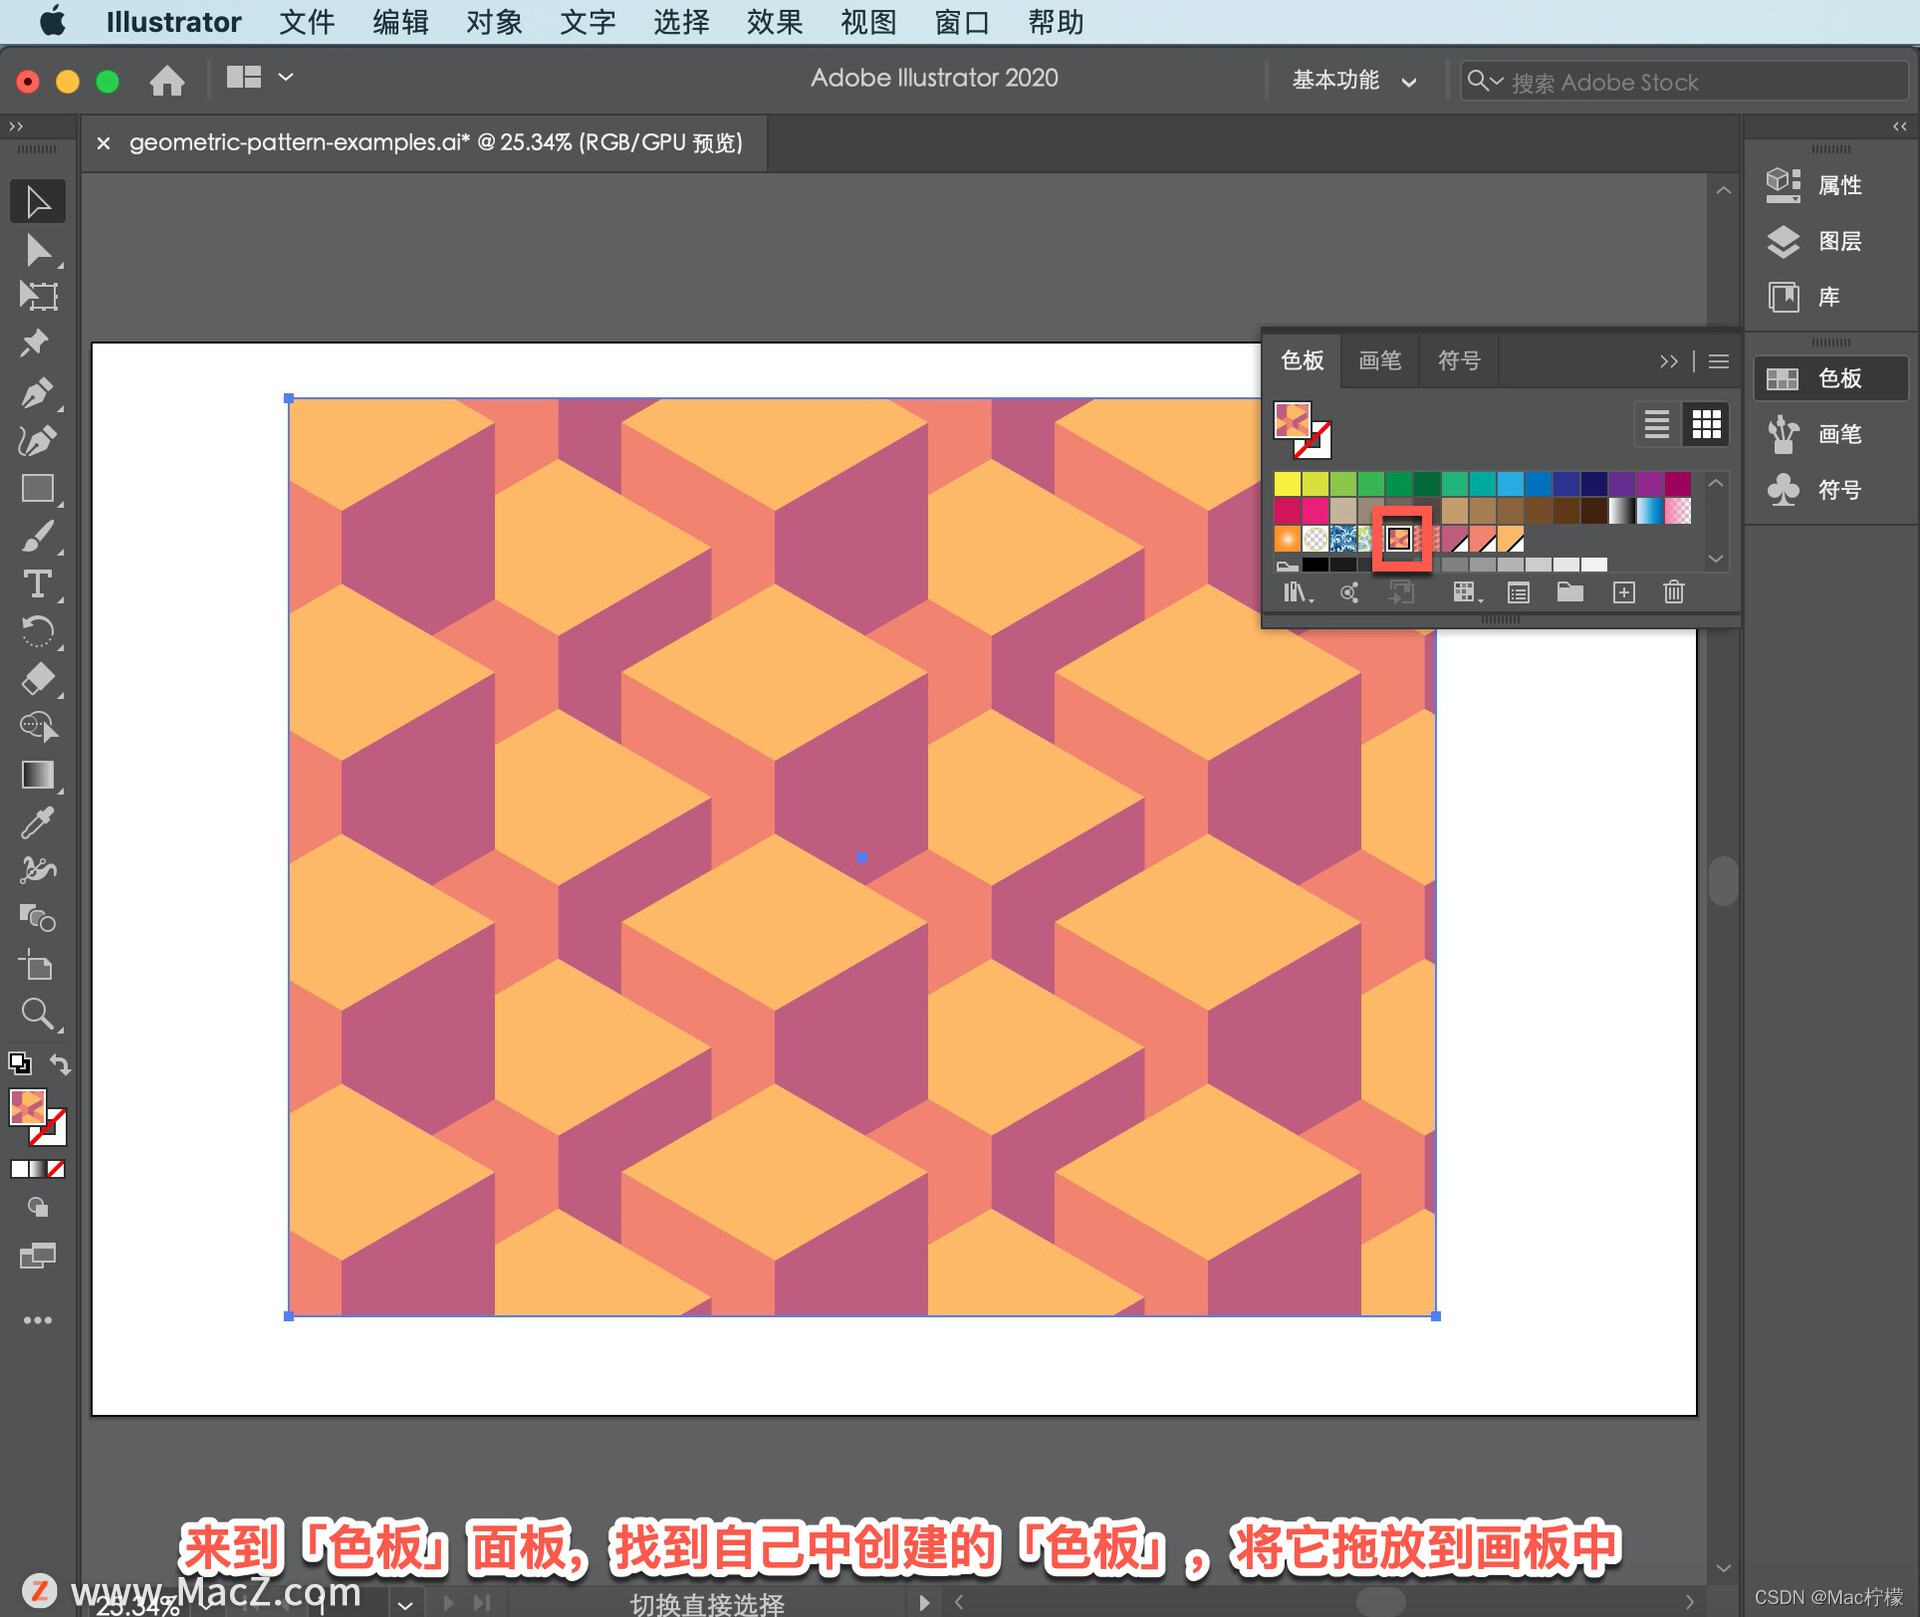1920x1617 pixels.
Task: Select the Rectangle tool
Action: pyautogui.click(x=37, y=489)
